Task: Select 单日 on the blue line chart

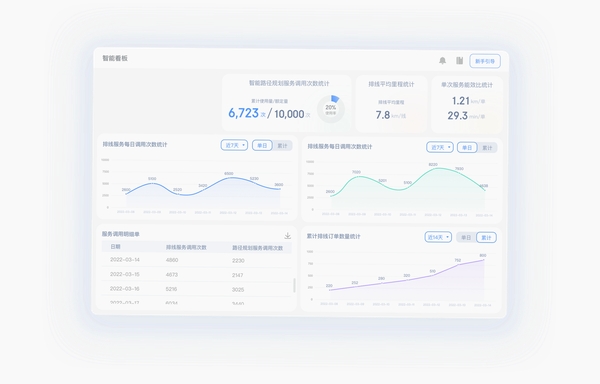Action: pyautogui.click(x=262, y=145)
